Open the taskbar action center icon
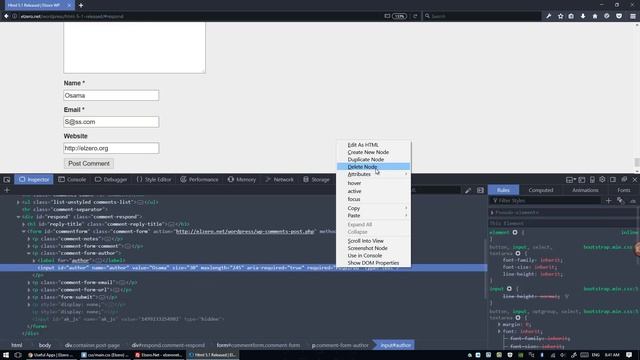640x360 pixels. (629, 355)
